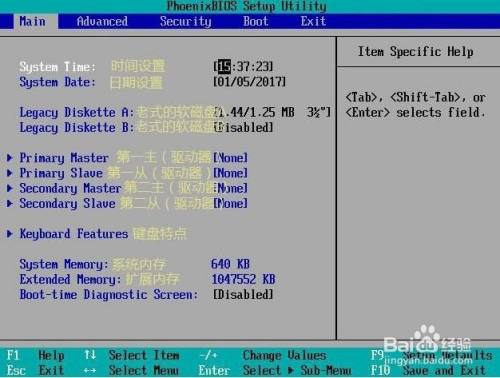Click the Secondary Slave None value
Viewport: 500px width, 378px height.
click(230, 203)
